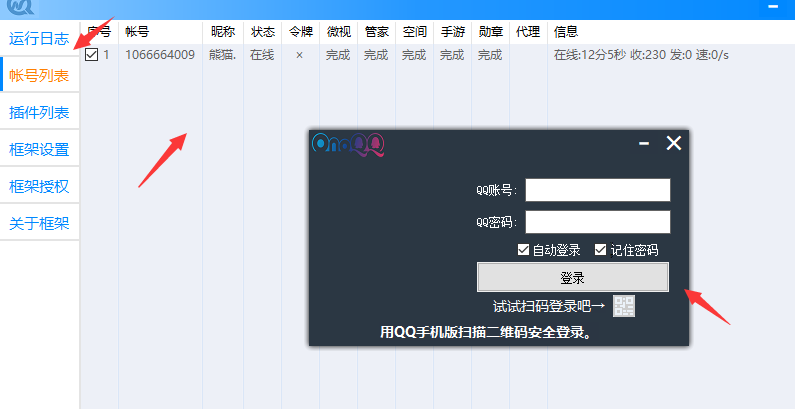The width and height of the screenshot is (795, 409).
Task: Click the 空间 column header
Action: 415,32
